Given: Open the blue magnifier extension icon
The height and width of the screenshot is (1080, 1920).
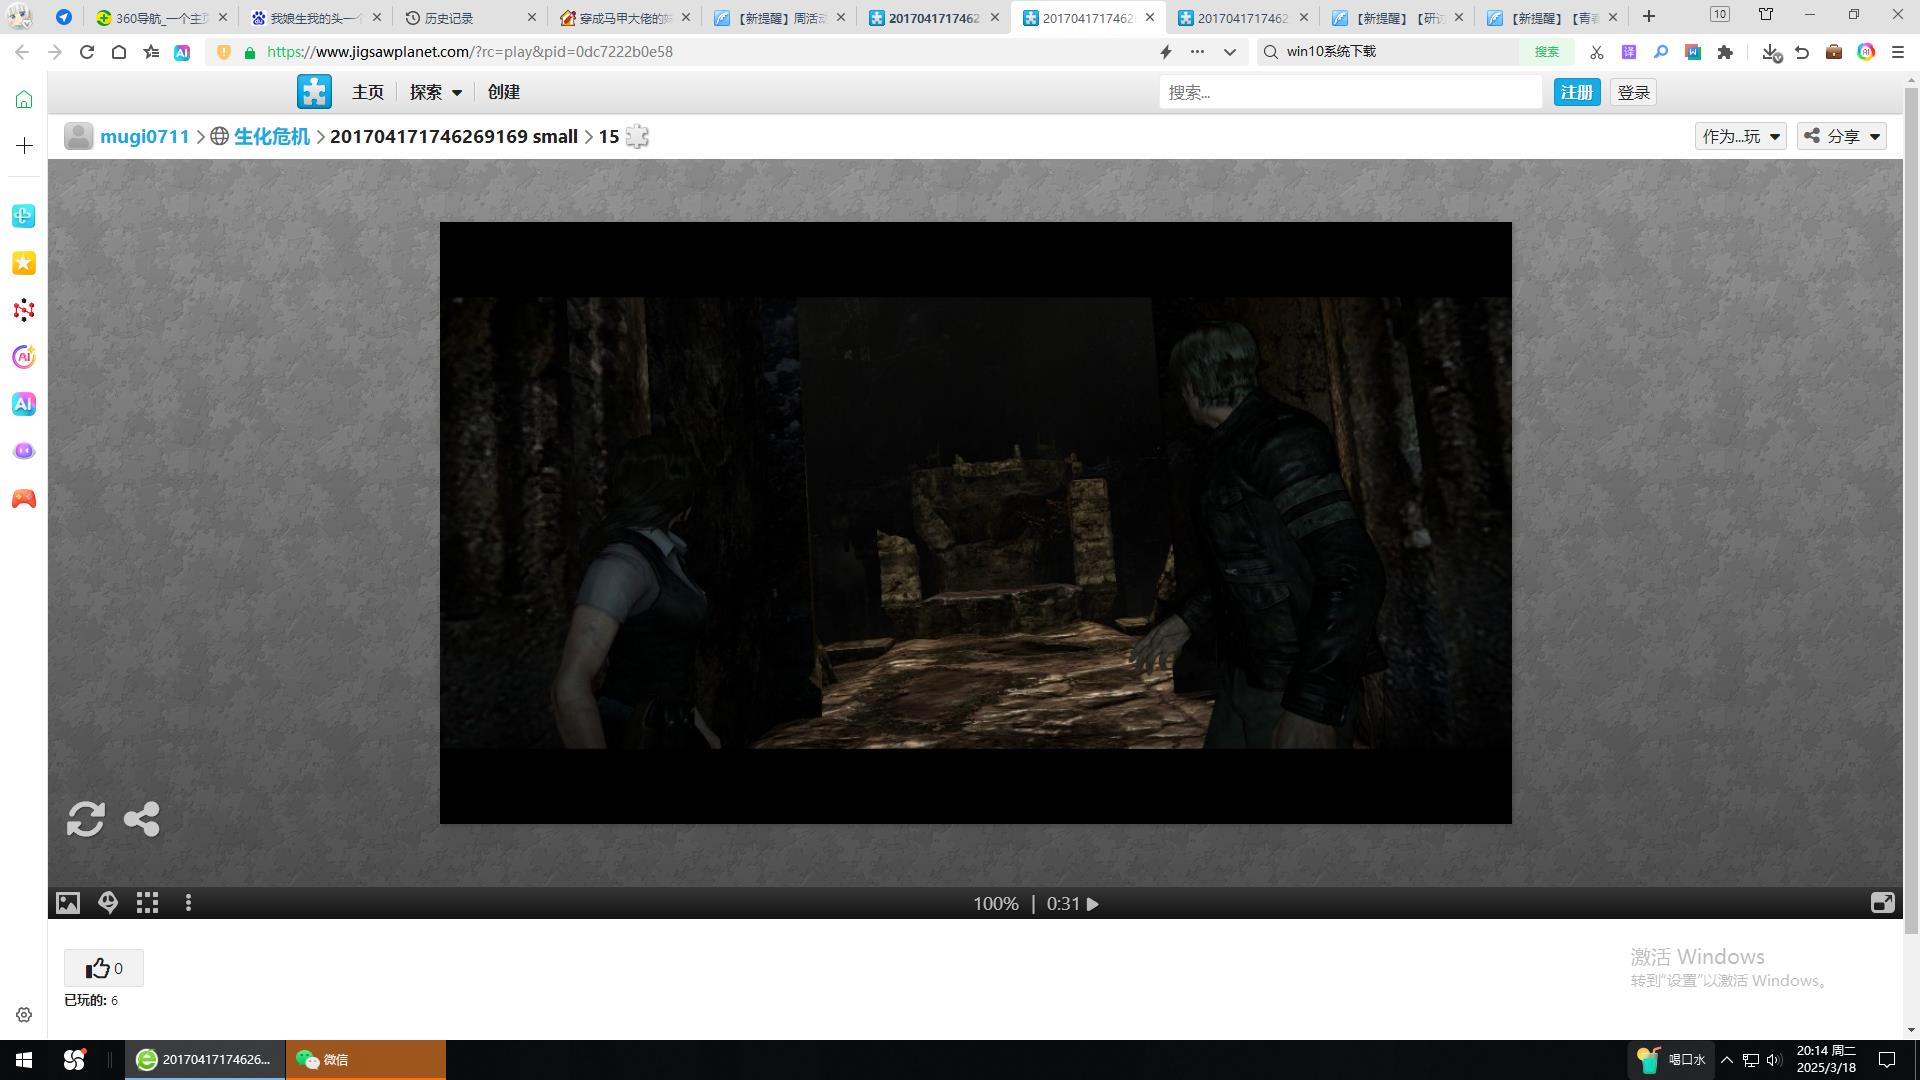Looking at the screenshot, I should 1661,52.
